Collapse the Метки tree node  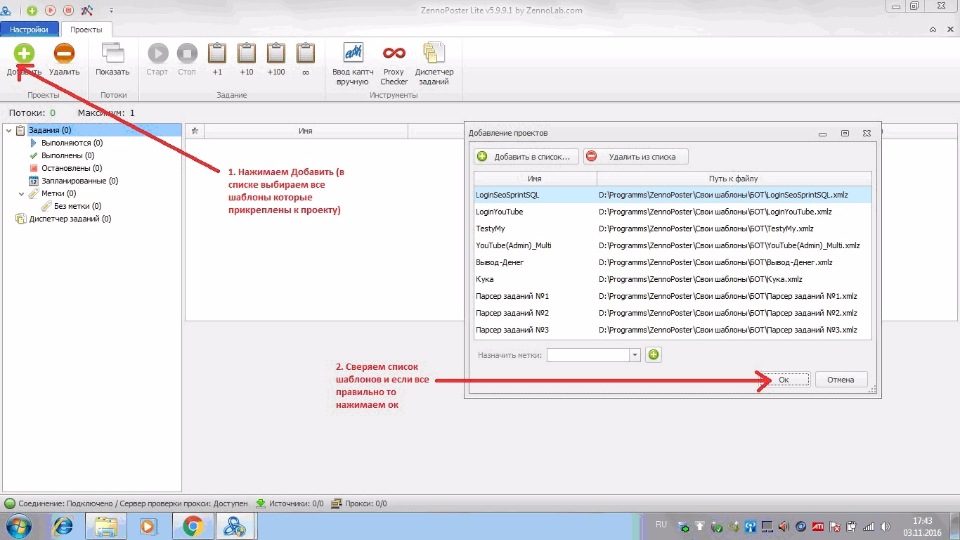coord(21,194)
